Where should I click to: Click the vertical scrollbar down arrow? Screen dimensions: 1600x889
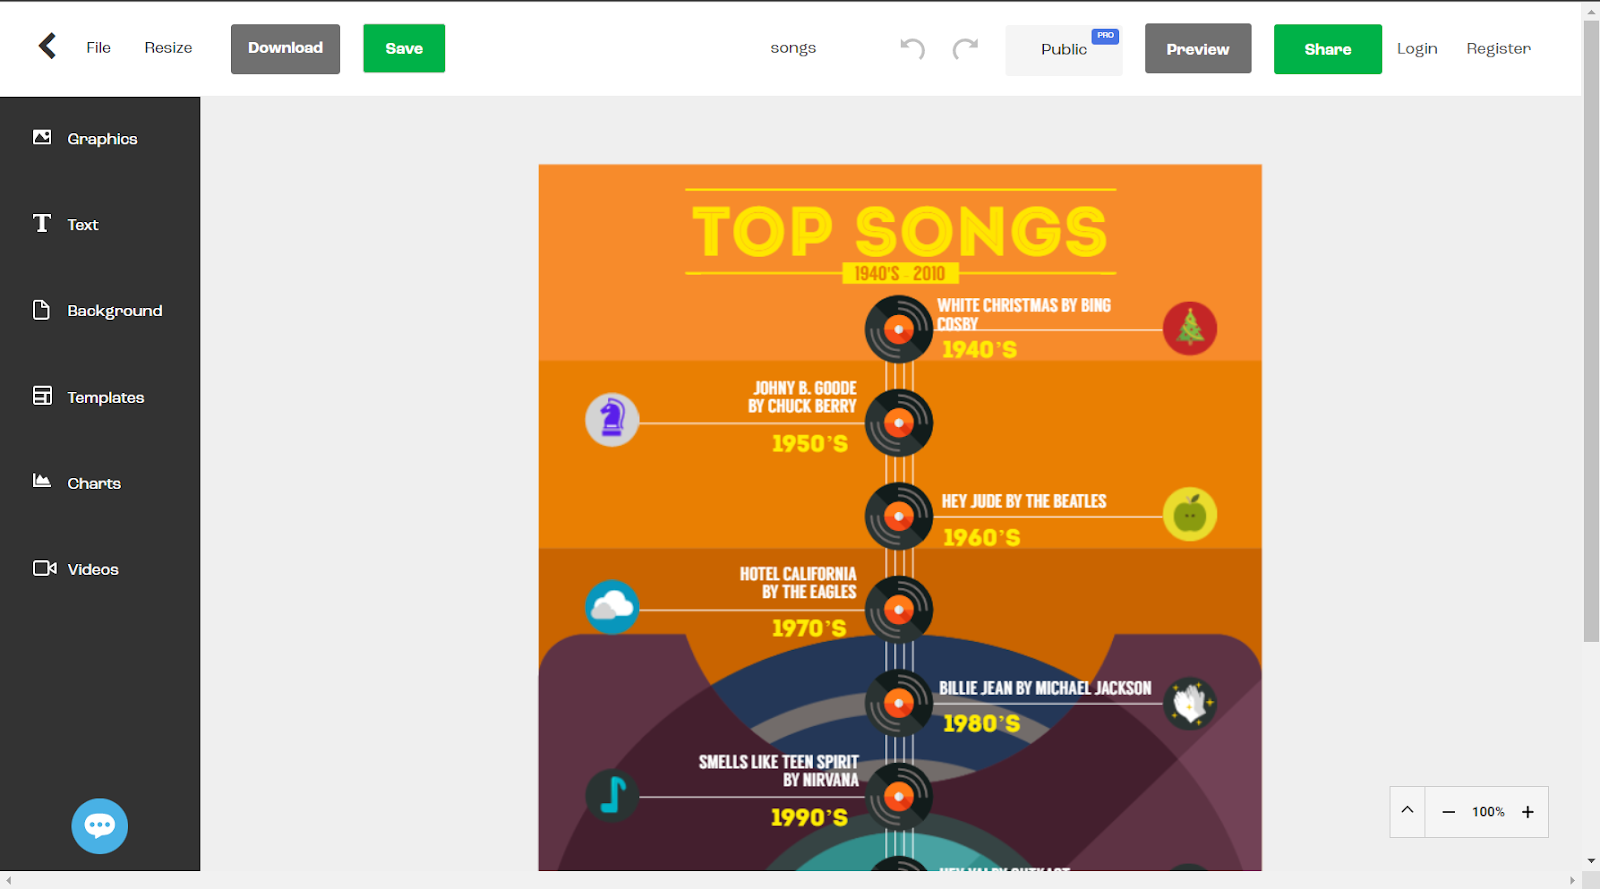[1591, 861]
